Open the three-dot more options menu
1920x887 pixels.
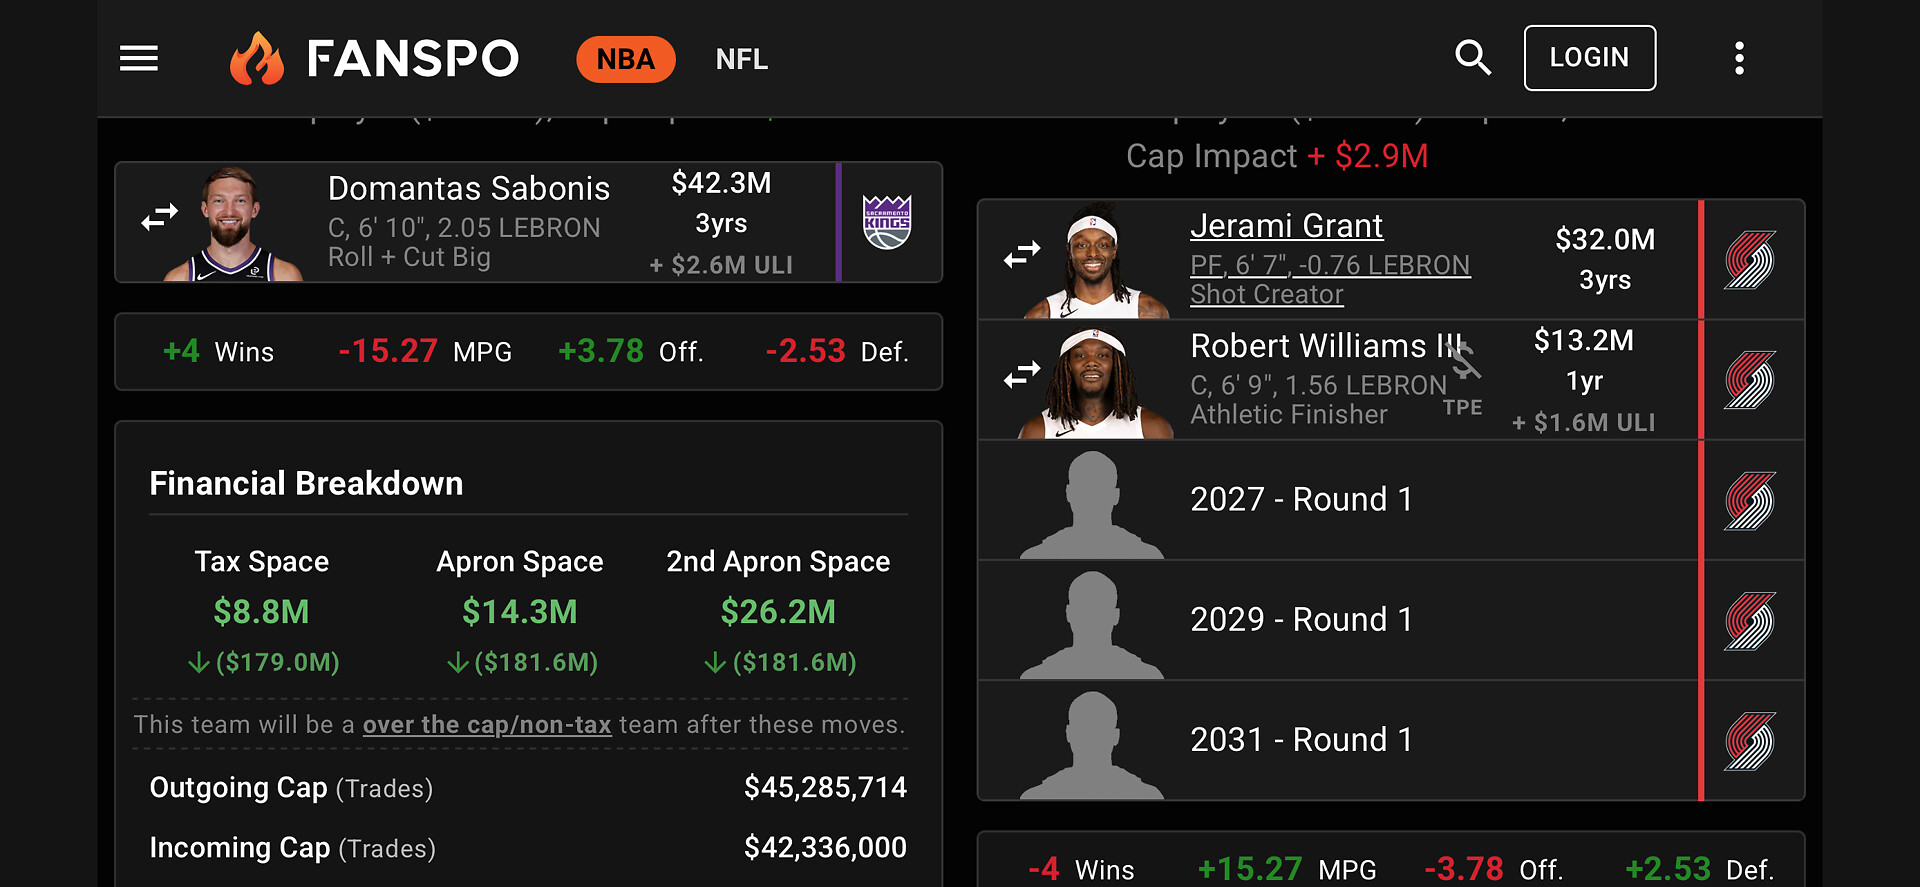click(x=1739, y=58)
